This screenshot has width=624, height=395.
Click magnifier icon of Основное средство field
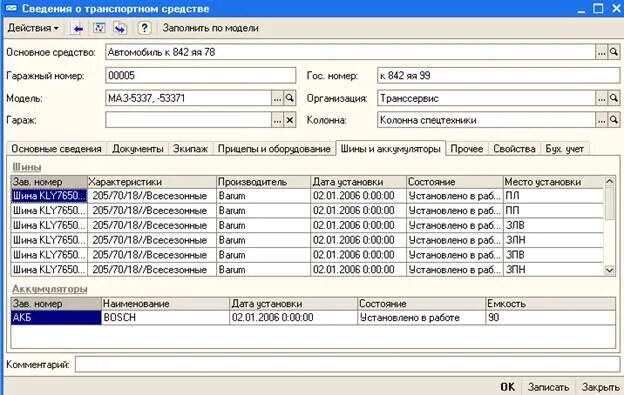614,52
